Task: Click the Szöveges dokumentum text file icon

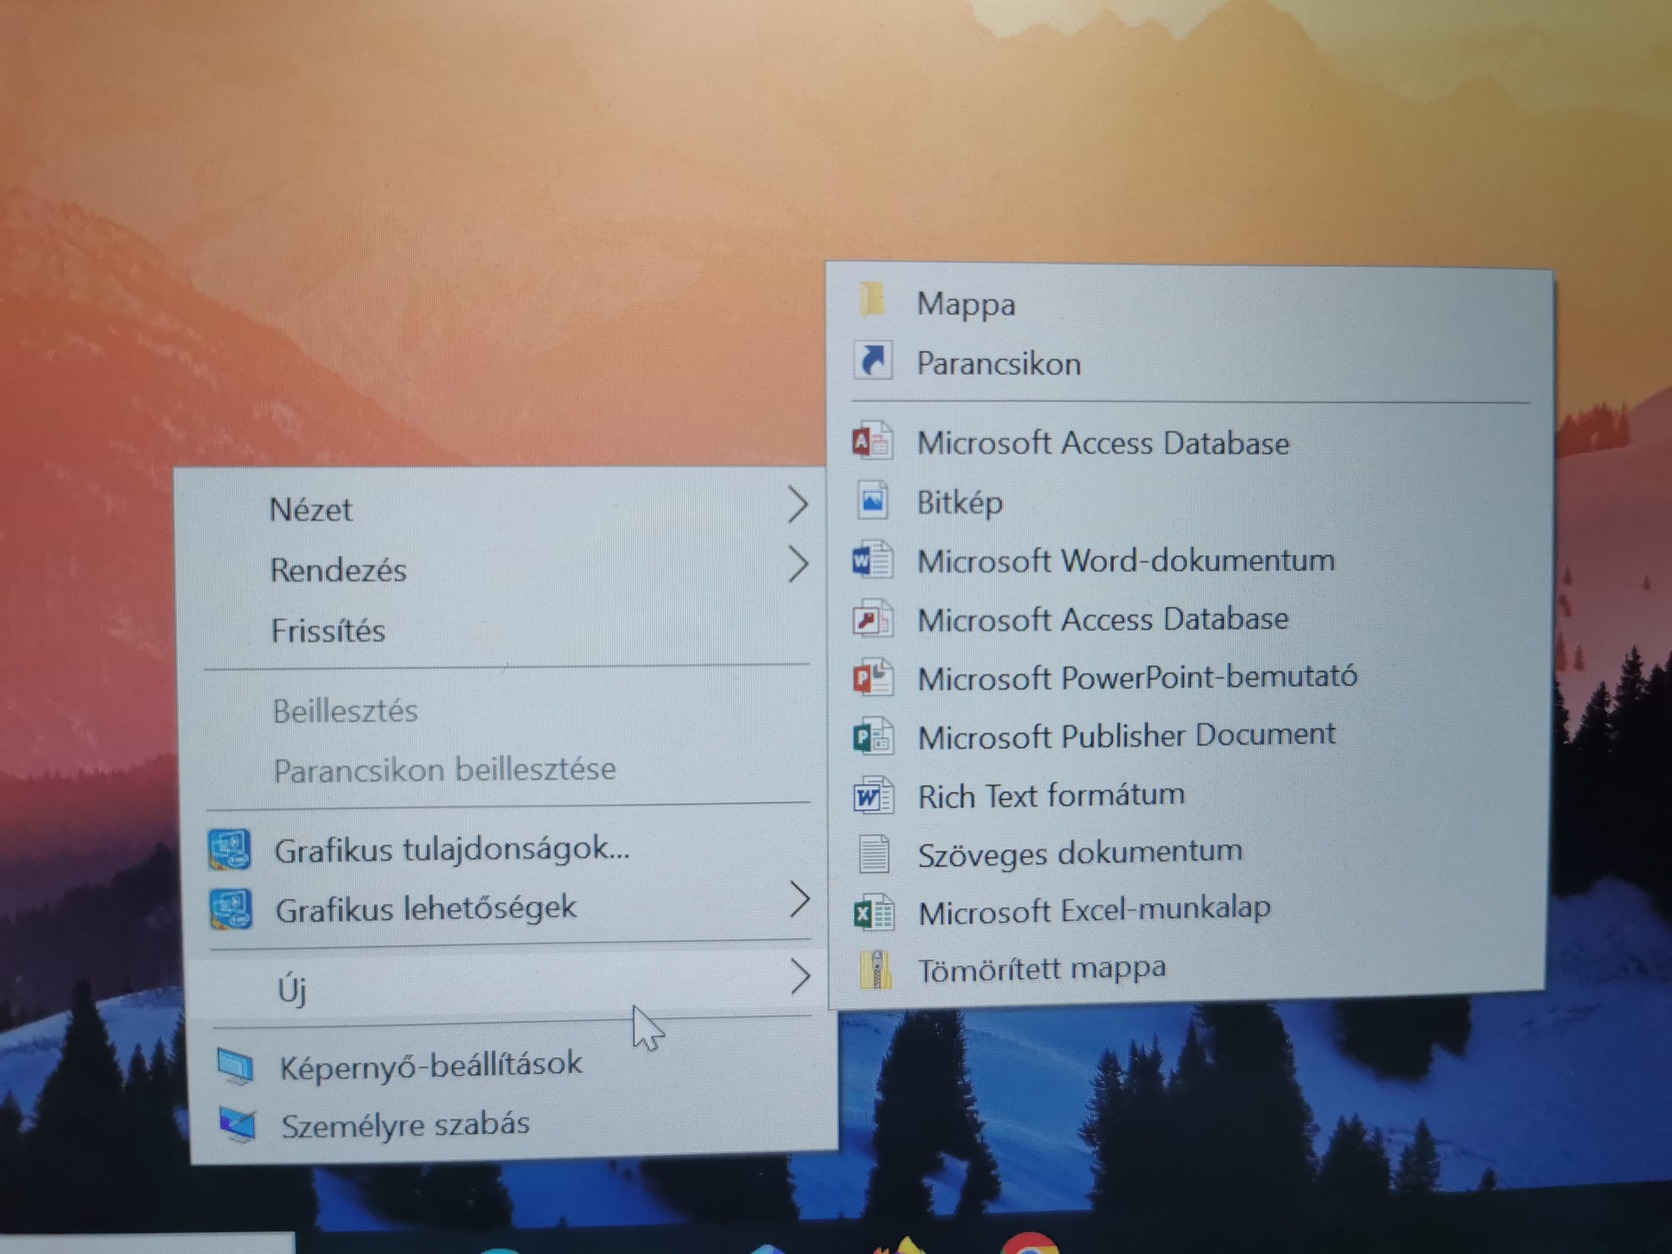Action: click(x=874, y=853)
